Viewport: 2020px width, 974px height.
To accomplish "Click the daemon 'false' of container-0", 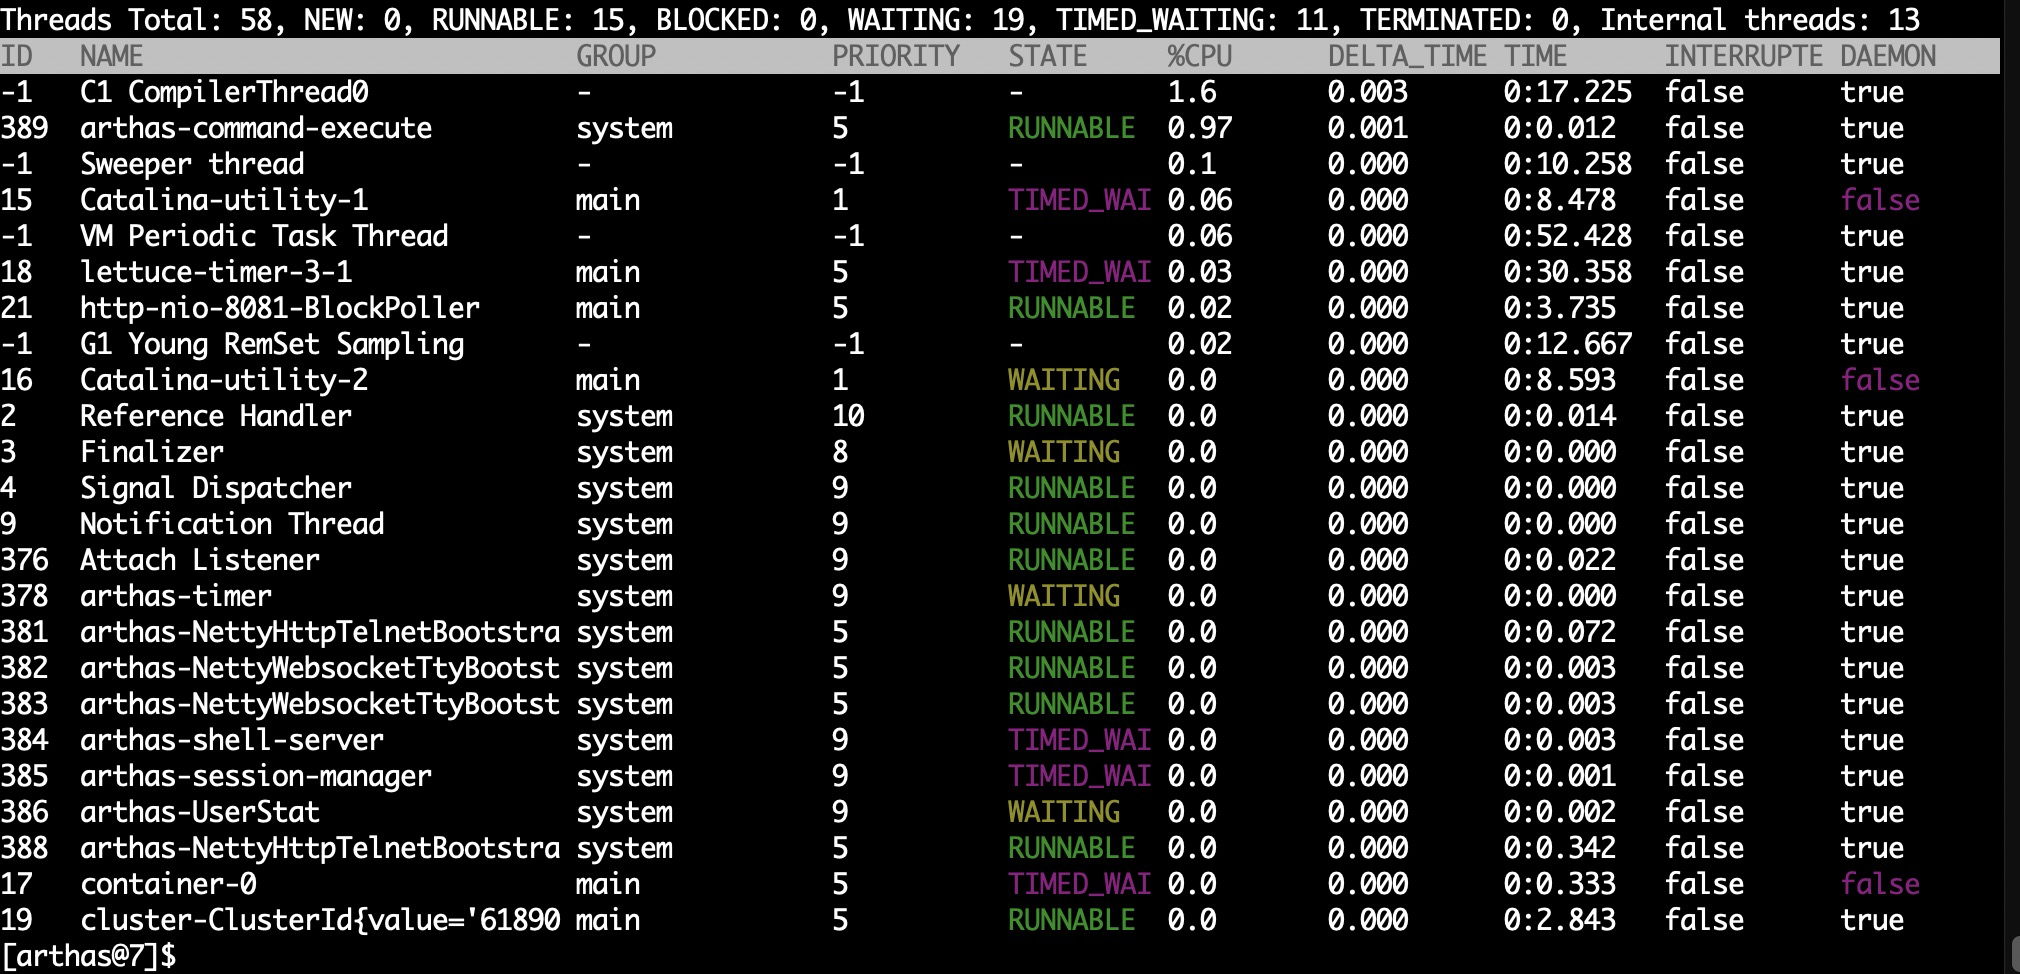I will click(1880, 884).
